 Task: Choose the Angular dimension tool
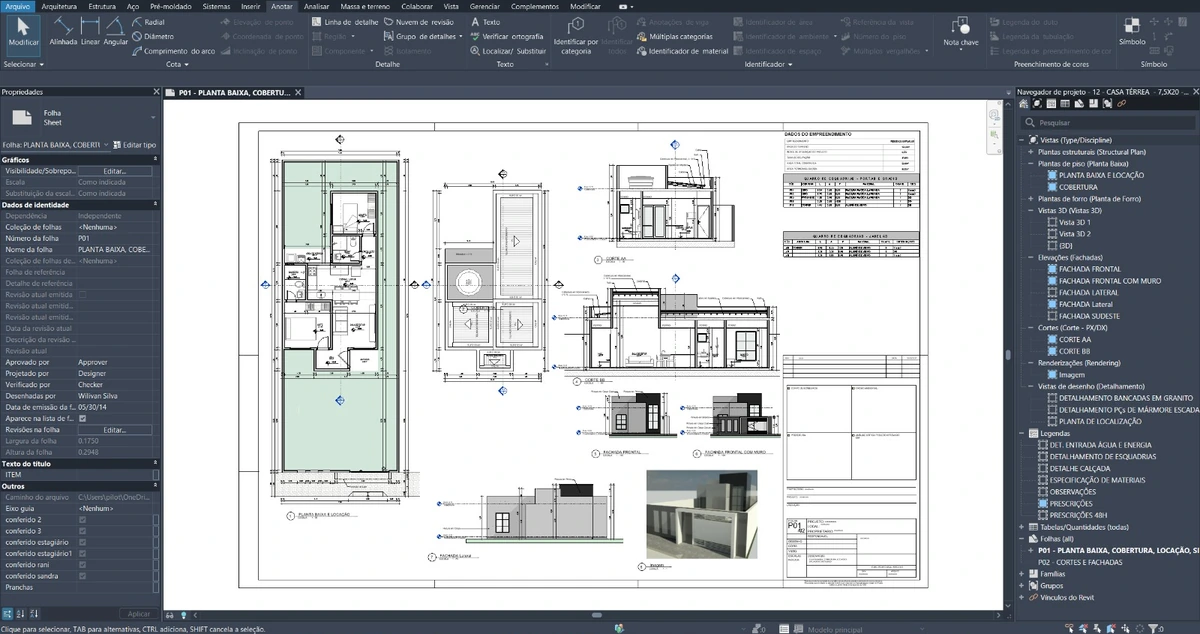[116, 31]
